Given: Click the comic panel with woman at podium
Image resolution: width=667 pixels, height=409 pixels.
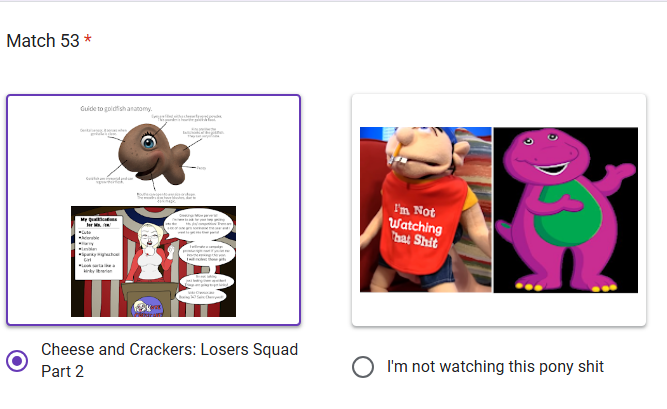Looking at the screenshot, I should click(x=154, y=261).
